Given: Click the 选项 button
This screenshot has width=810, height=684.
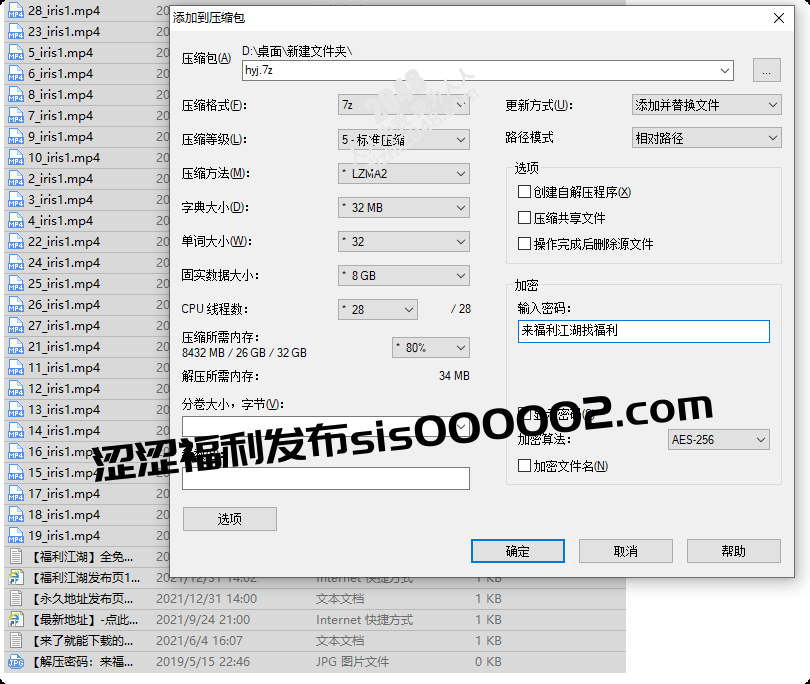Looking at the screenshot, I should point(229,519).
